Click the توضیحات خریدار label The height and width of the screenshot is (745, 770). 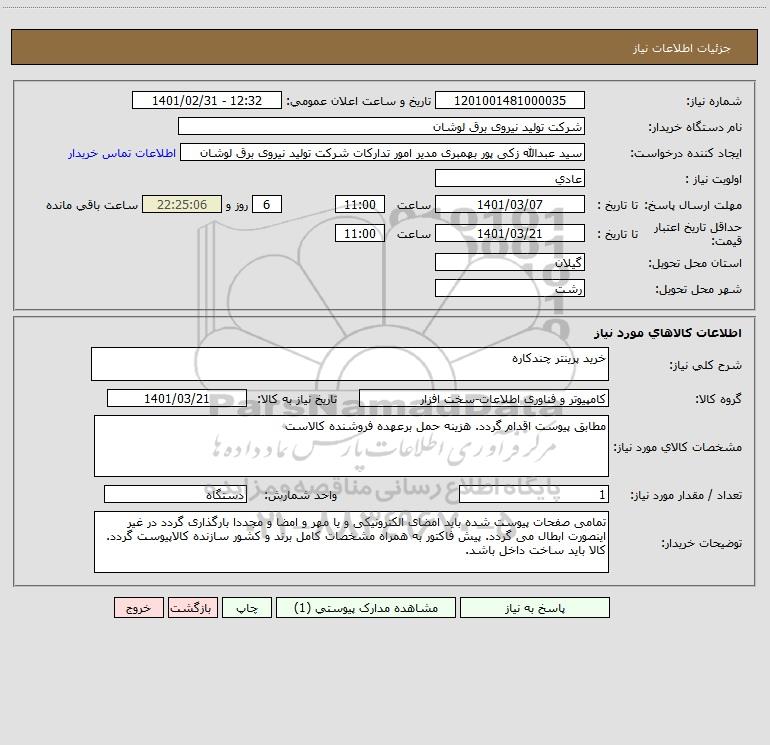coord(702,543)
